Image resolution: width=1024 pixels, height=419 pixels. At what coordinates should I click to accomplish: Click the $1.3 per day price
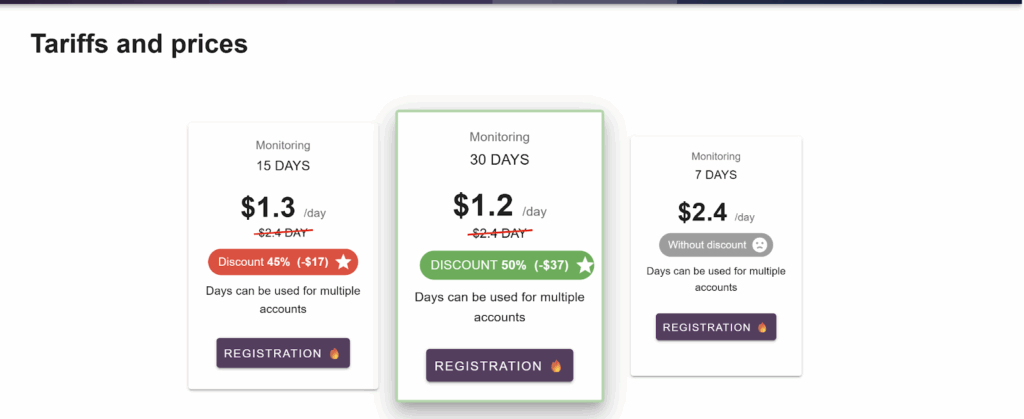[x=268, y=207]
